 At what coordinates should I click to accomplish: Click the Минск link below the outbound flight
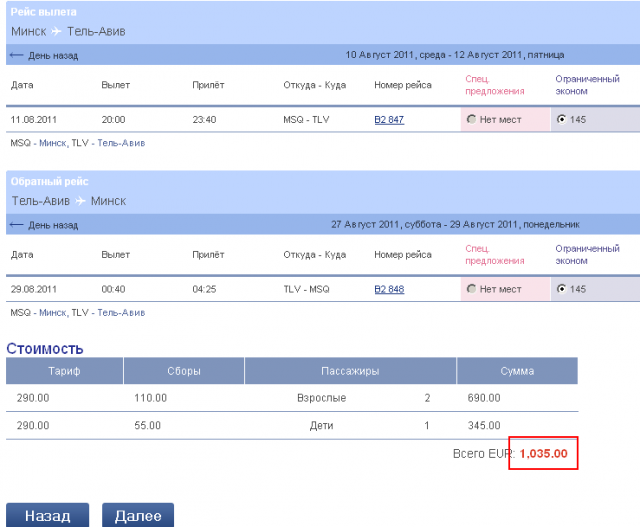click(x=53, y=143)
